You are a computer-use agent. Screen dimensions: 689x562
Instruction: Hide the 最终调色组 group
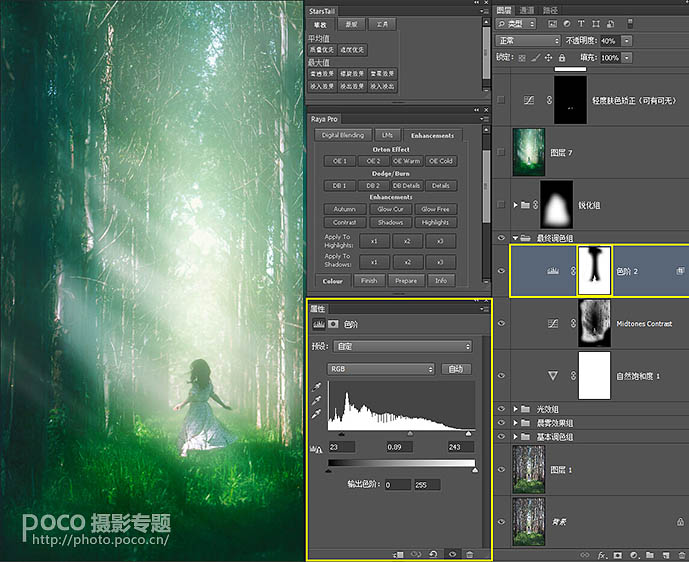tap(501, 238)
